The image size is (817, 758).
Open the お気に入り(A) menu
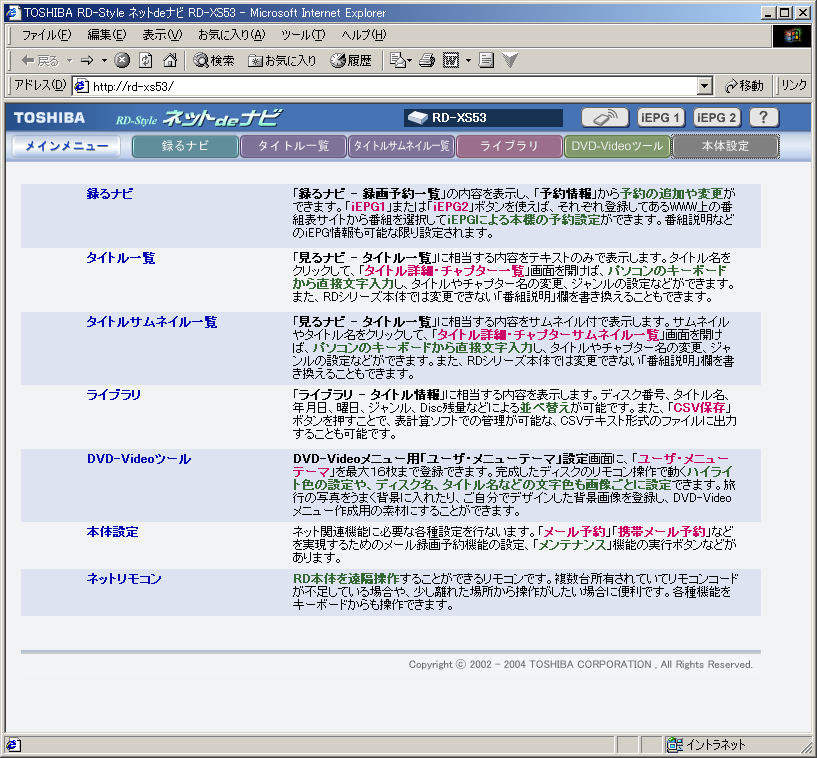pyautogui.click(x=231, y=35)
